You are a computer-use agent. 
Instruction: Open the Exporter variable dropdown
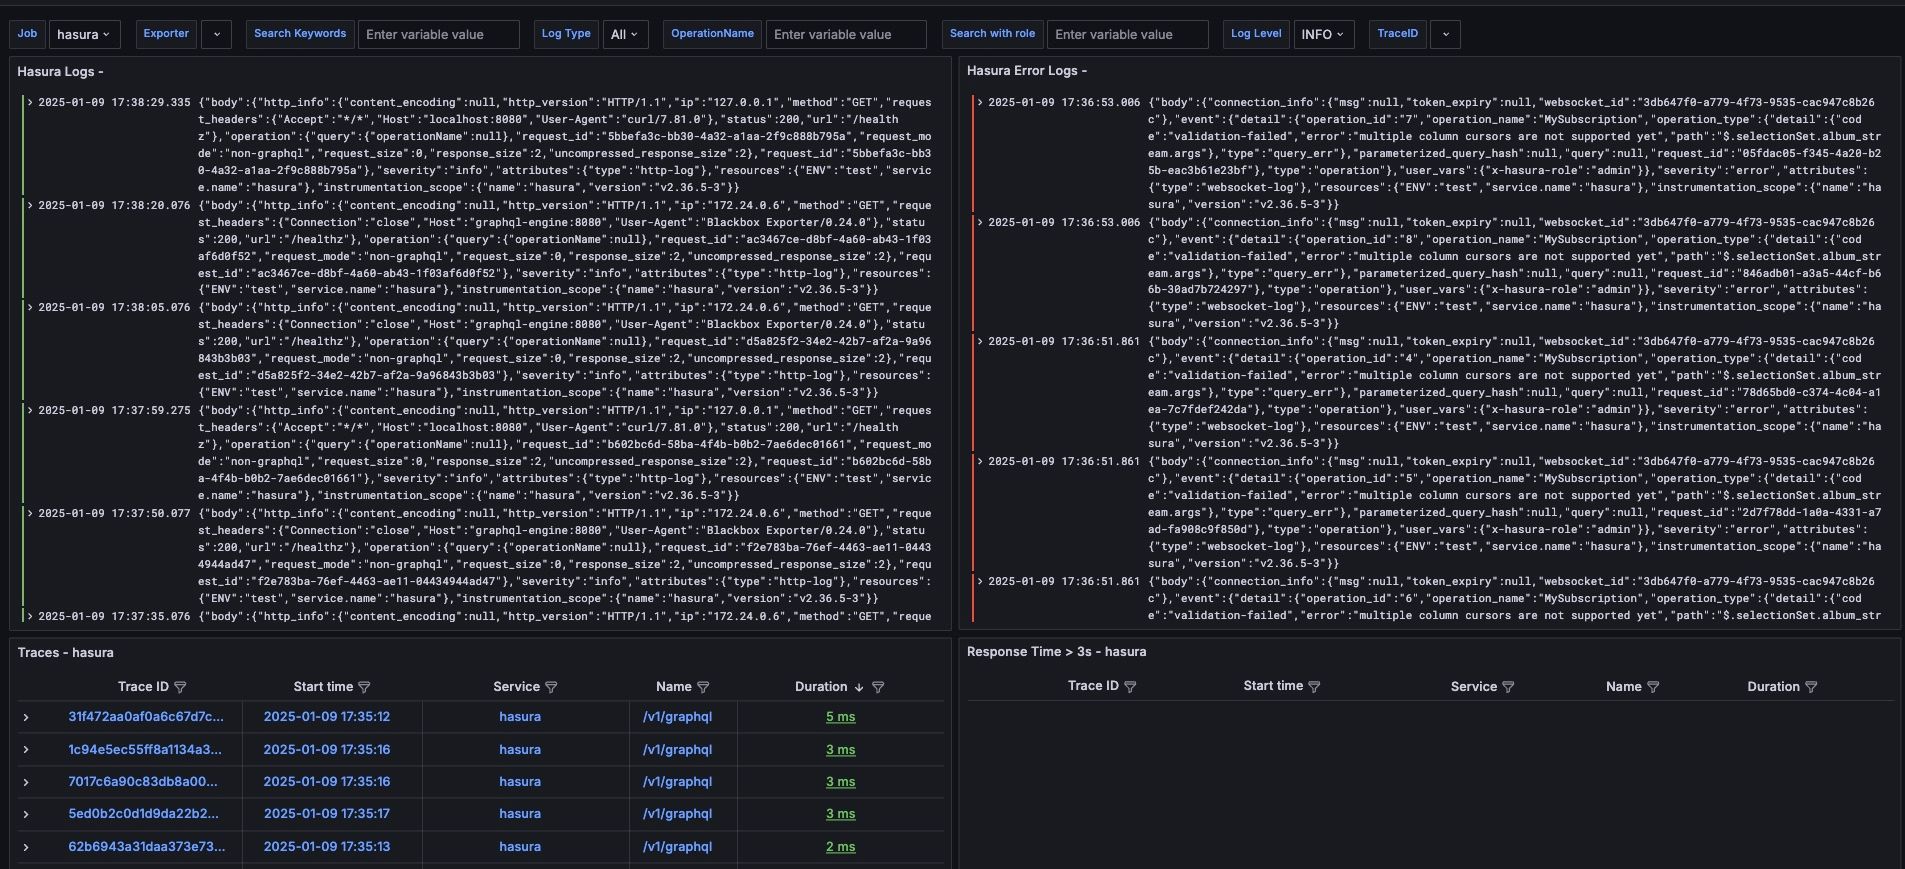pos(216,34)
